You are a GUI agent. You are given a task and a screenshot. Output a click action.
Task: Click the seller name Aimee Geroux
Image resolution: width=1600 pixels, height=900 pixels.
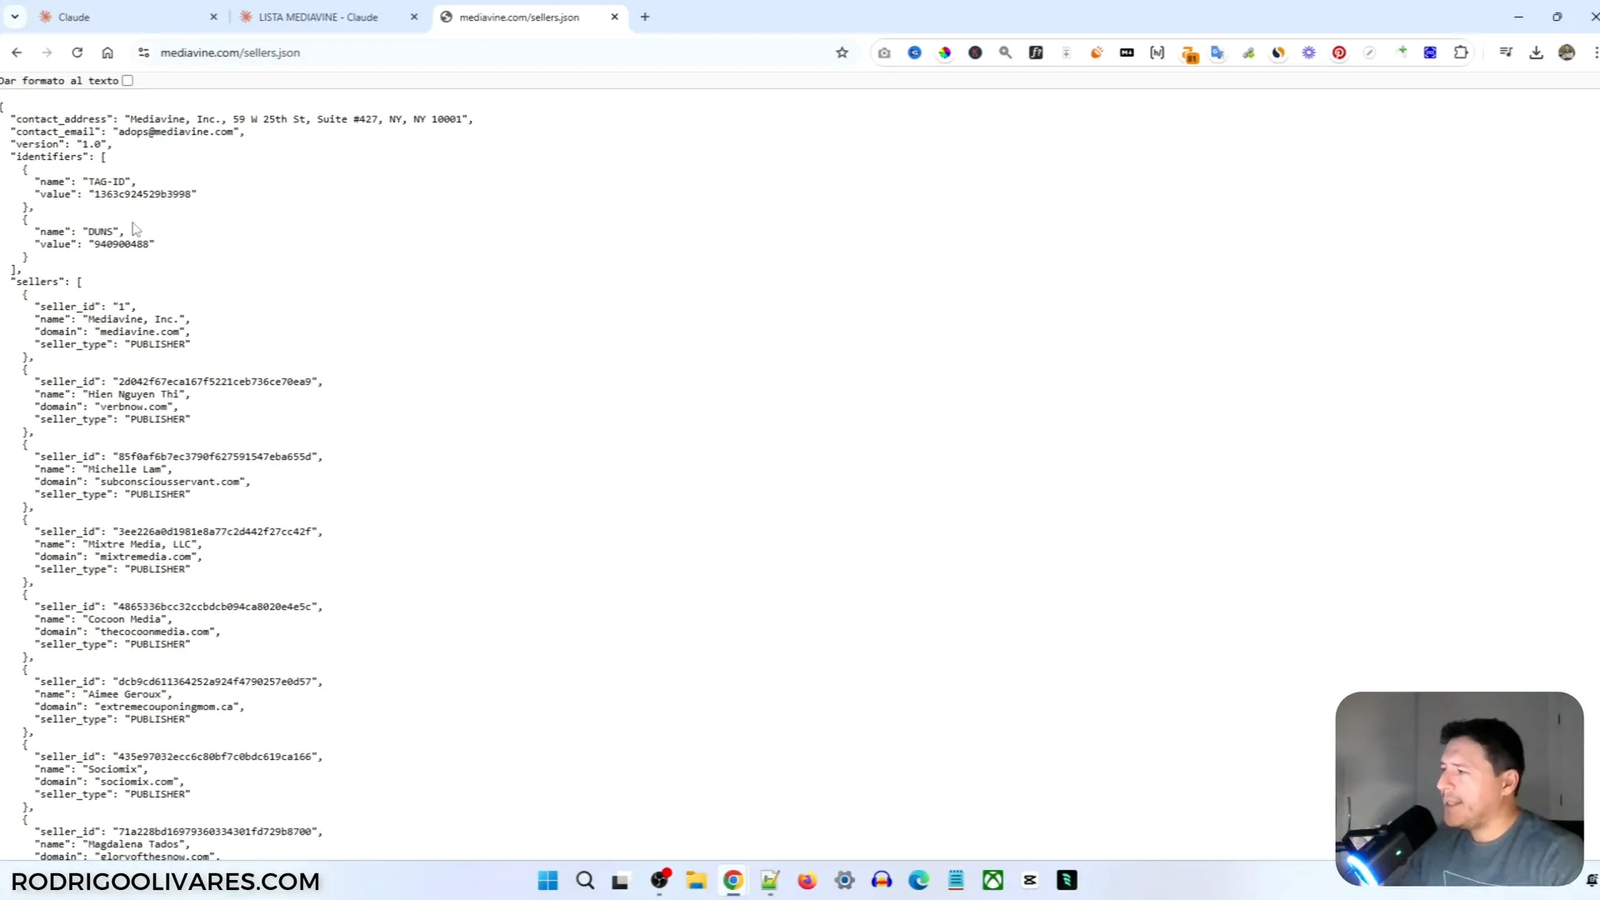126,694
